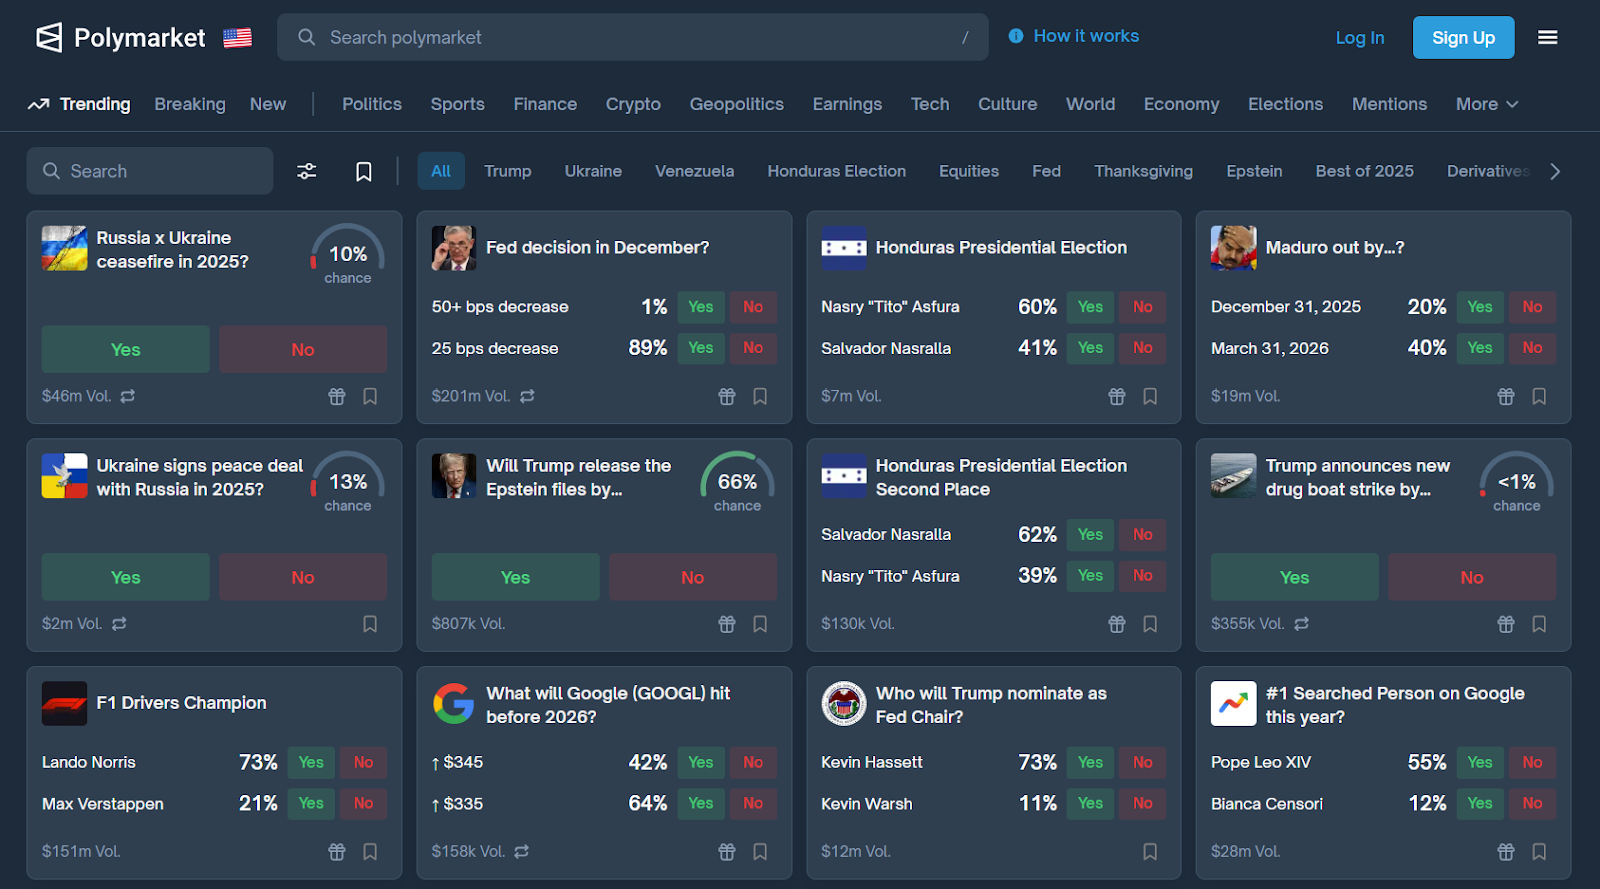Click repeat icon next to $355k Vol.

(x=1301, y=624)
